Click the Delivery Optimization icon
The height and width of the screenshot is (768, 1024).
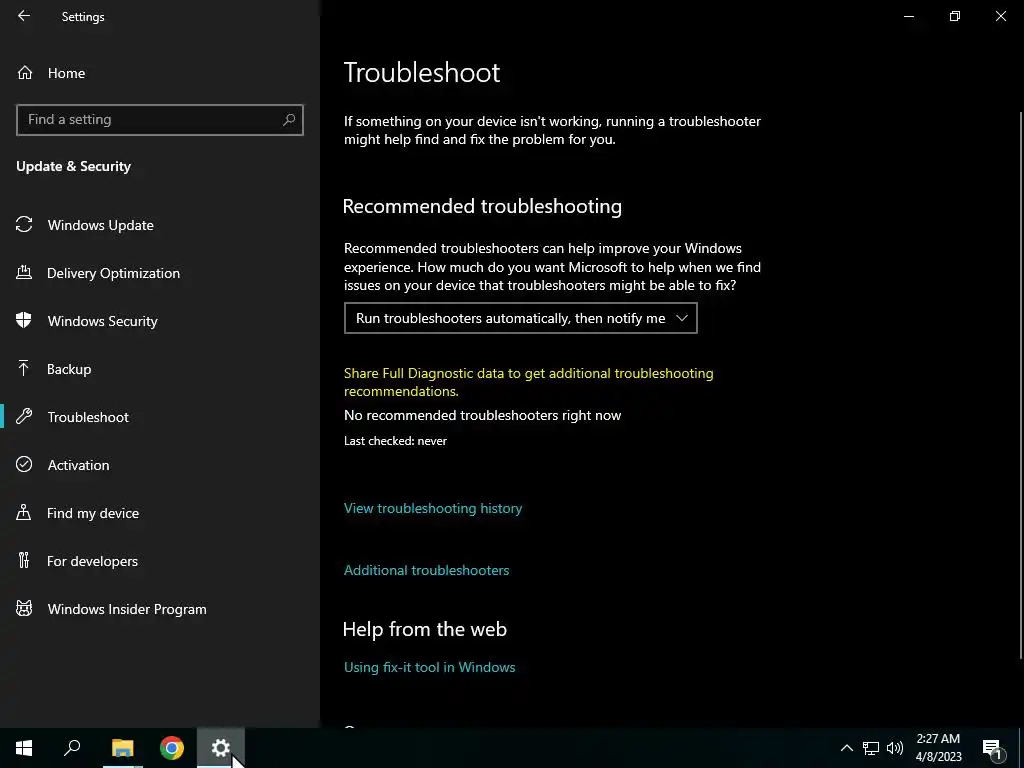click(x=24, y=272)
